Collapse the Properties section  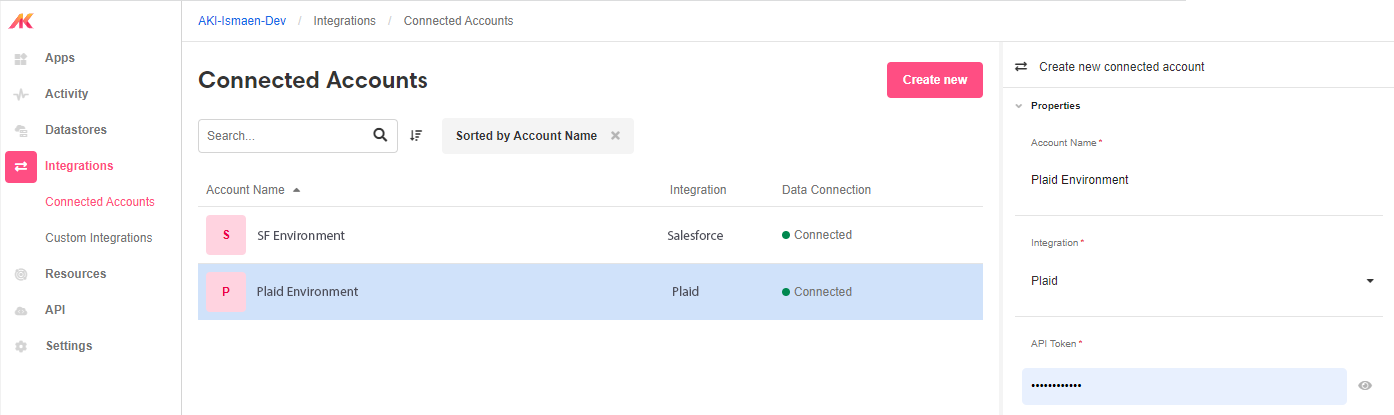(1019, 106)
